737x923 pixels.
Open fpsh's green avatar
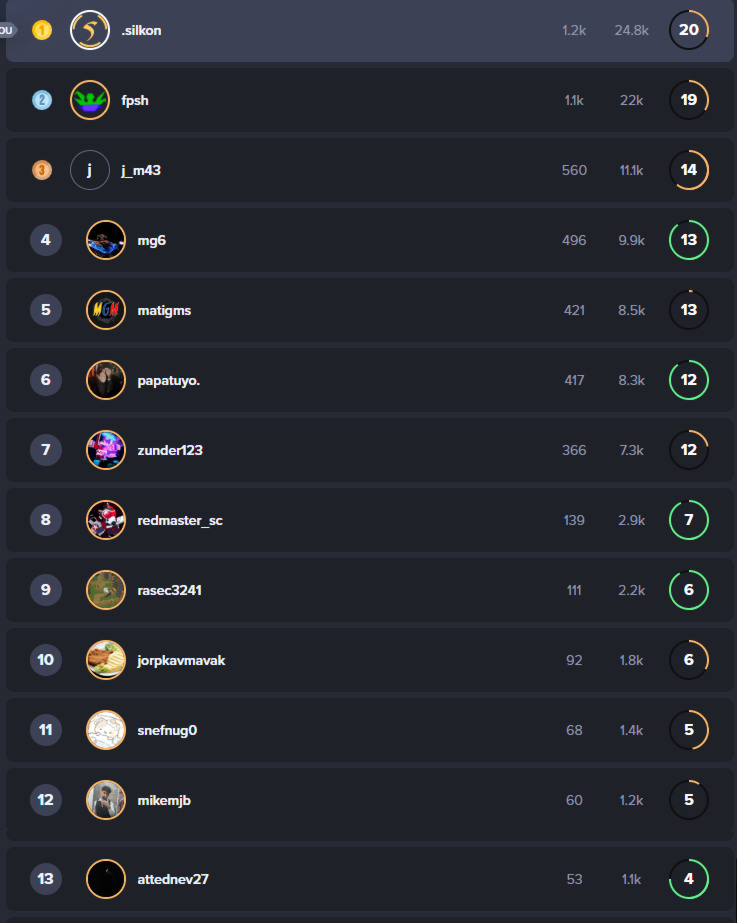point(90,100)
